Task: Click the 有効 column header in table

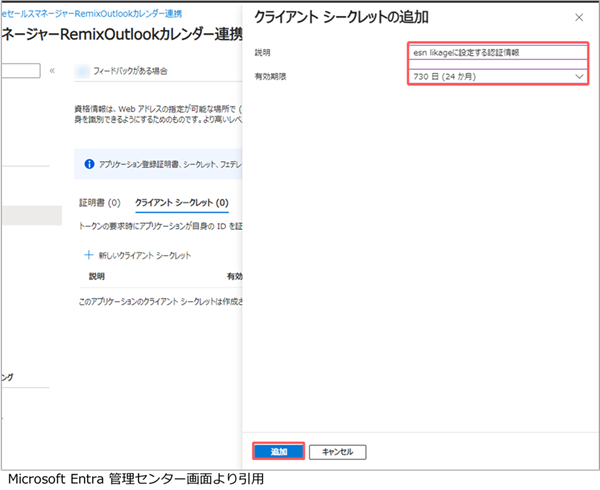Action: click(x=234, y=276)
